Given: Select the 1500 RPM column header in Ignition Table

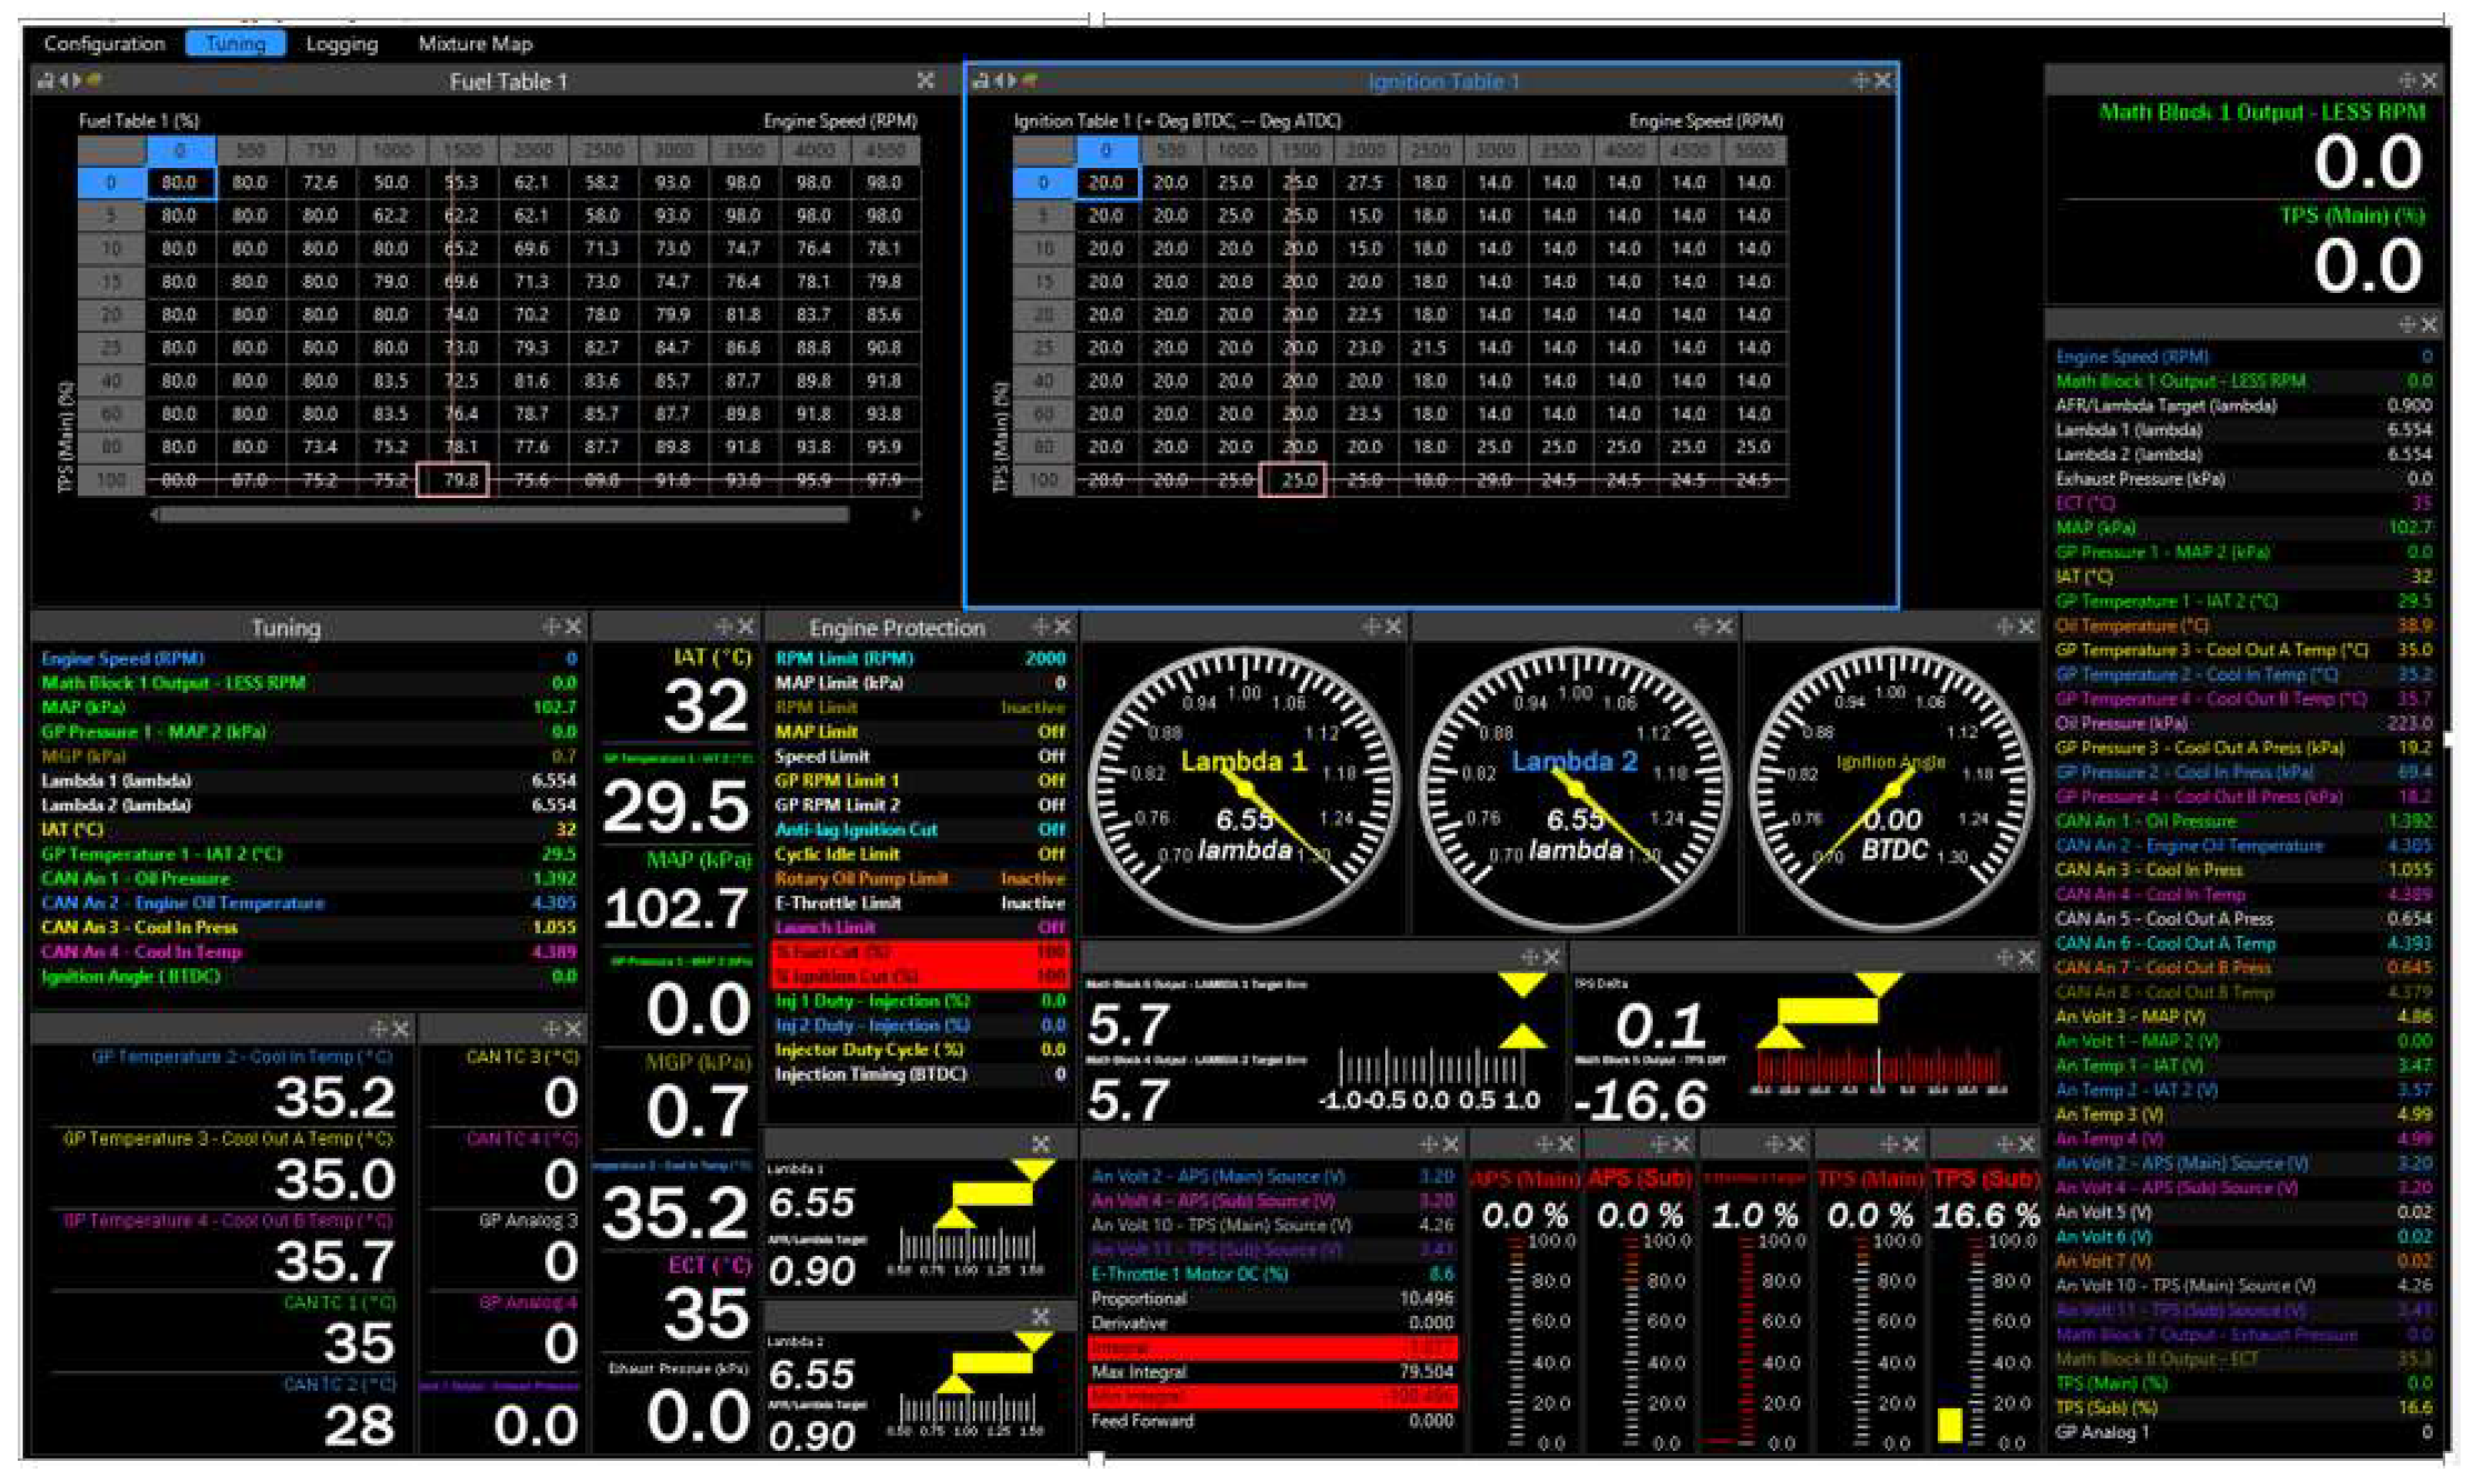Looking at the screenshot, I should click(x=1300, y=150).
